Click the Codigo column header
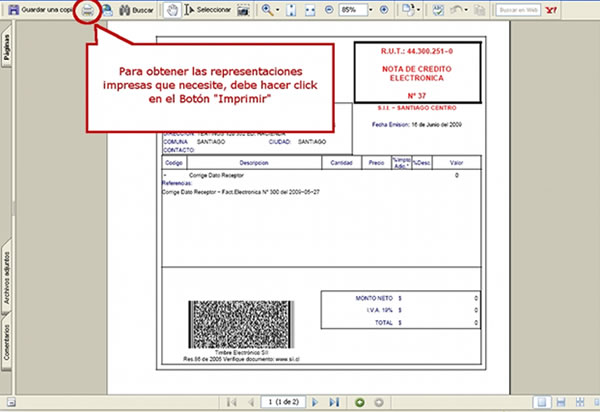The width and height of the screenshot is (600, 412). click(x=174, y=163)
